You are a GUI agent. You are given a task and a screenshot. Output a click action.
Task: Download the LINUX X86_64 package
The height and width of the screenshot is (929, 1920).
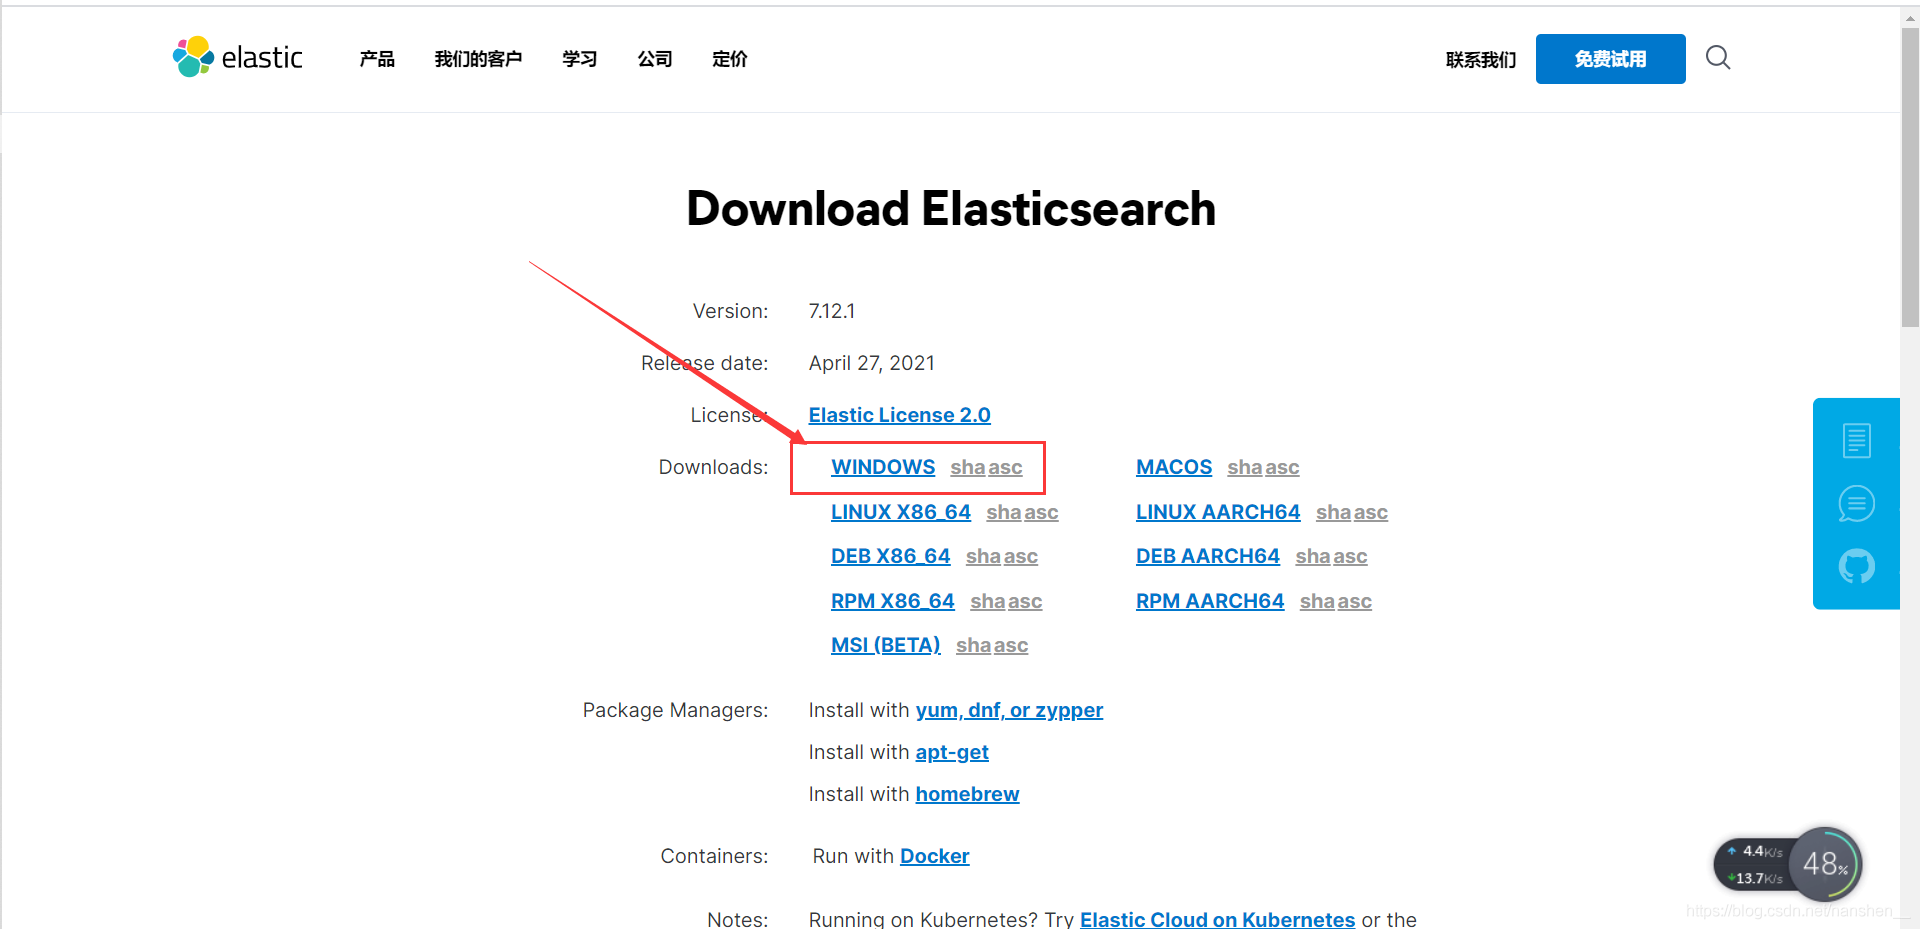[901, 512]
